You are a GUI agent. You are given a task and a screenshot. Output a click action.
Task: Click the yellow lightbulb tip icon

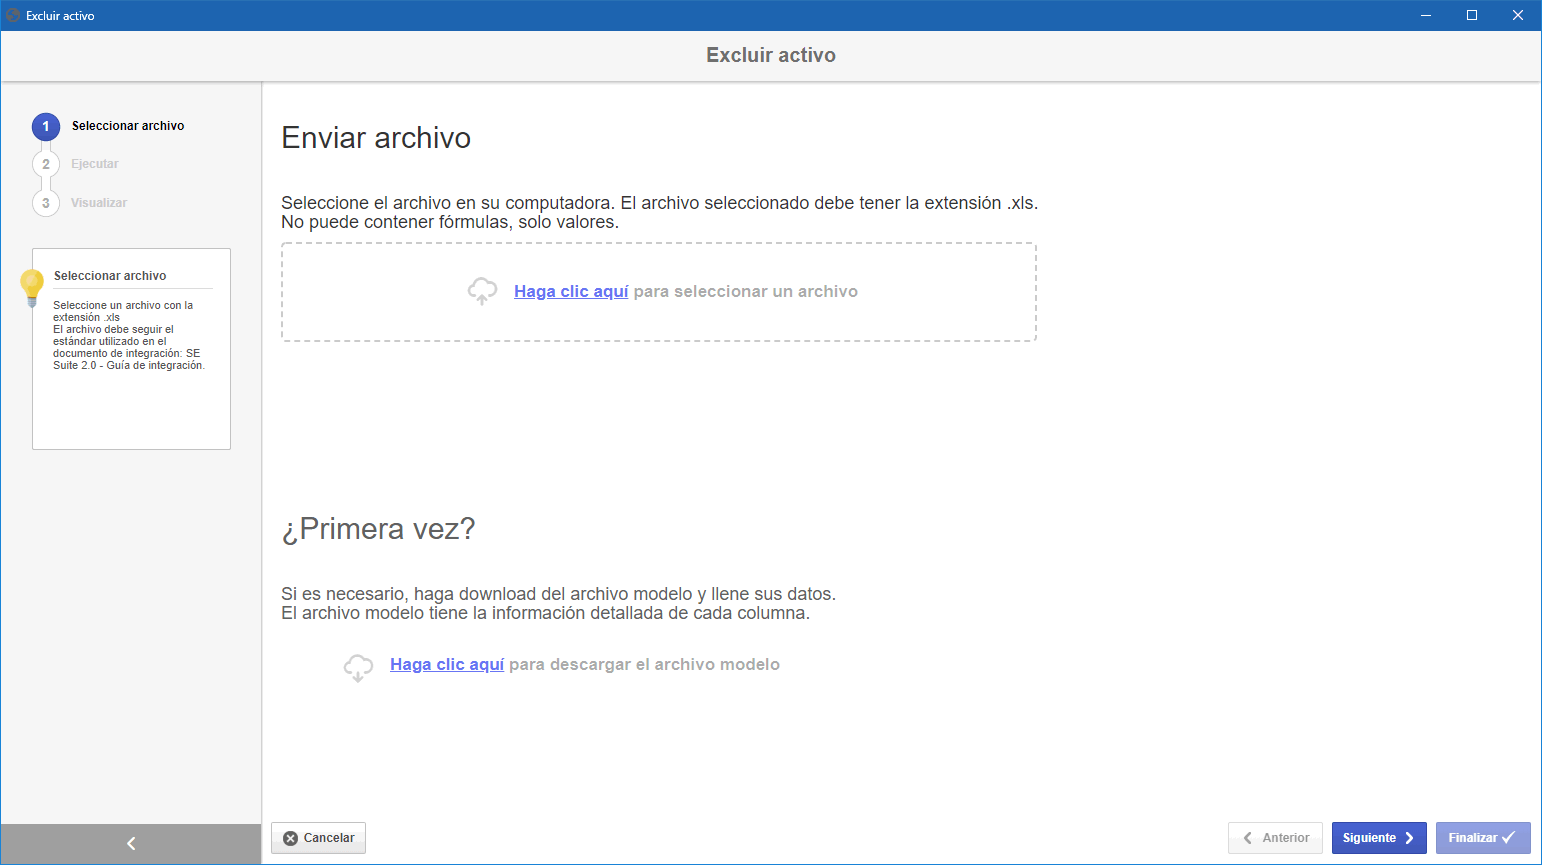coord(32,287)
